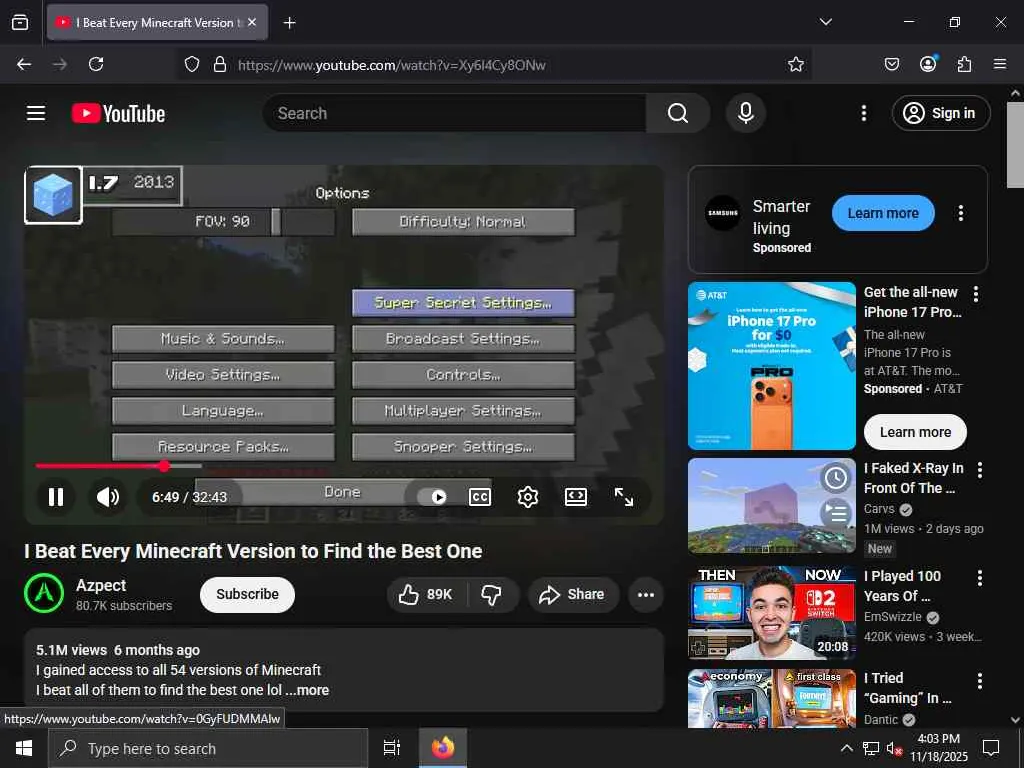The width and height of the screenshot is (1024, 768).
Task: Add X-Ray video to Watch later
Action: [835, 478]
